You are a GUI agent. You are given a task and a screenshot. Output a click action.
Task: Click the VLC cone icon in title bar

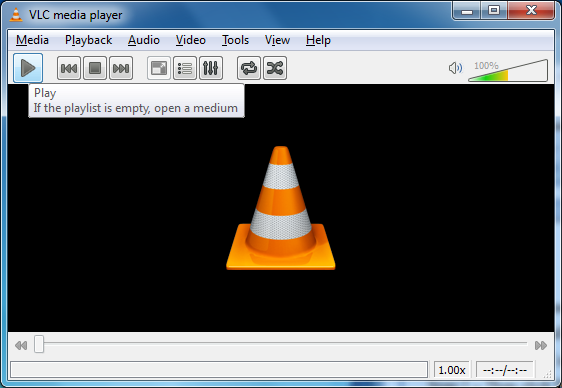point(16,15)
